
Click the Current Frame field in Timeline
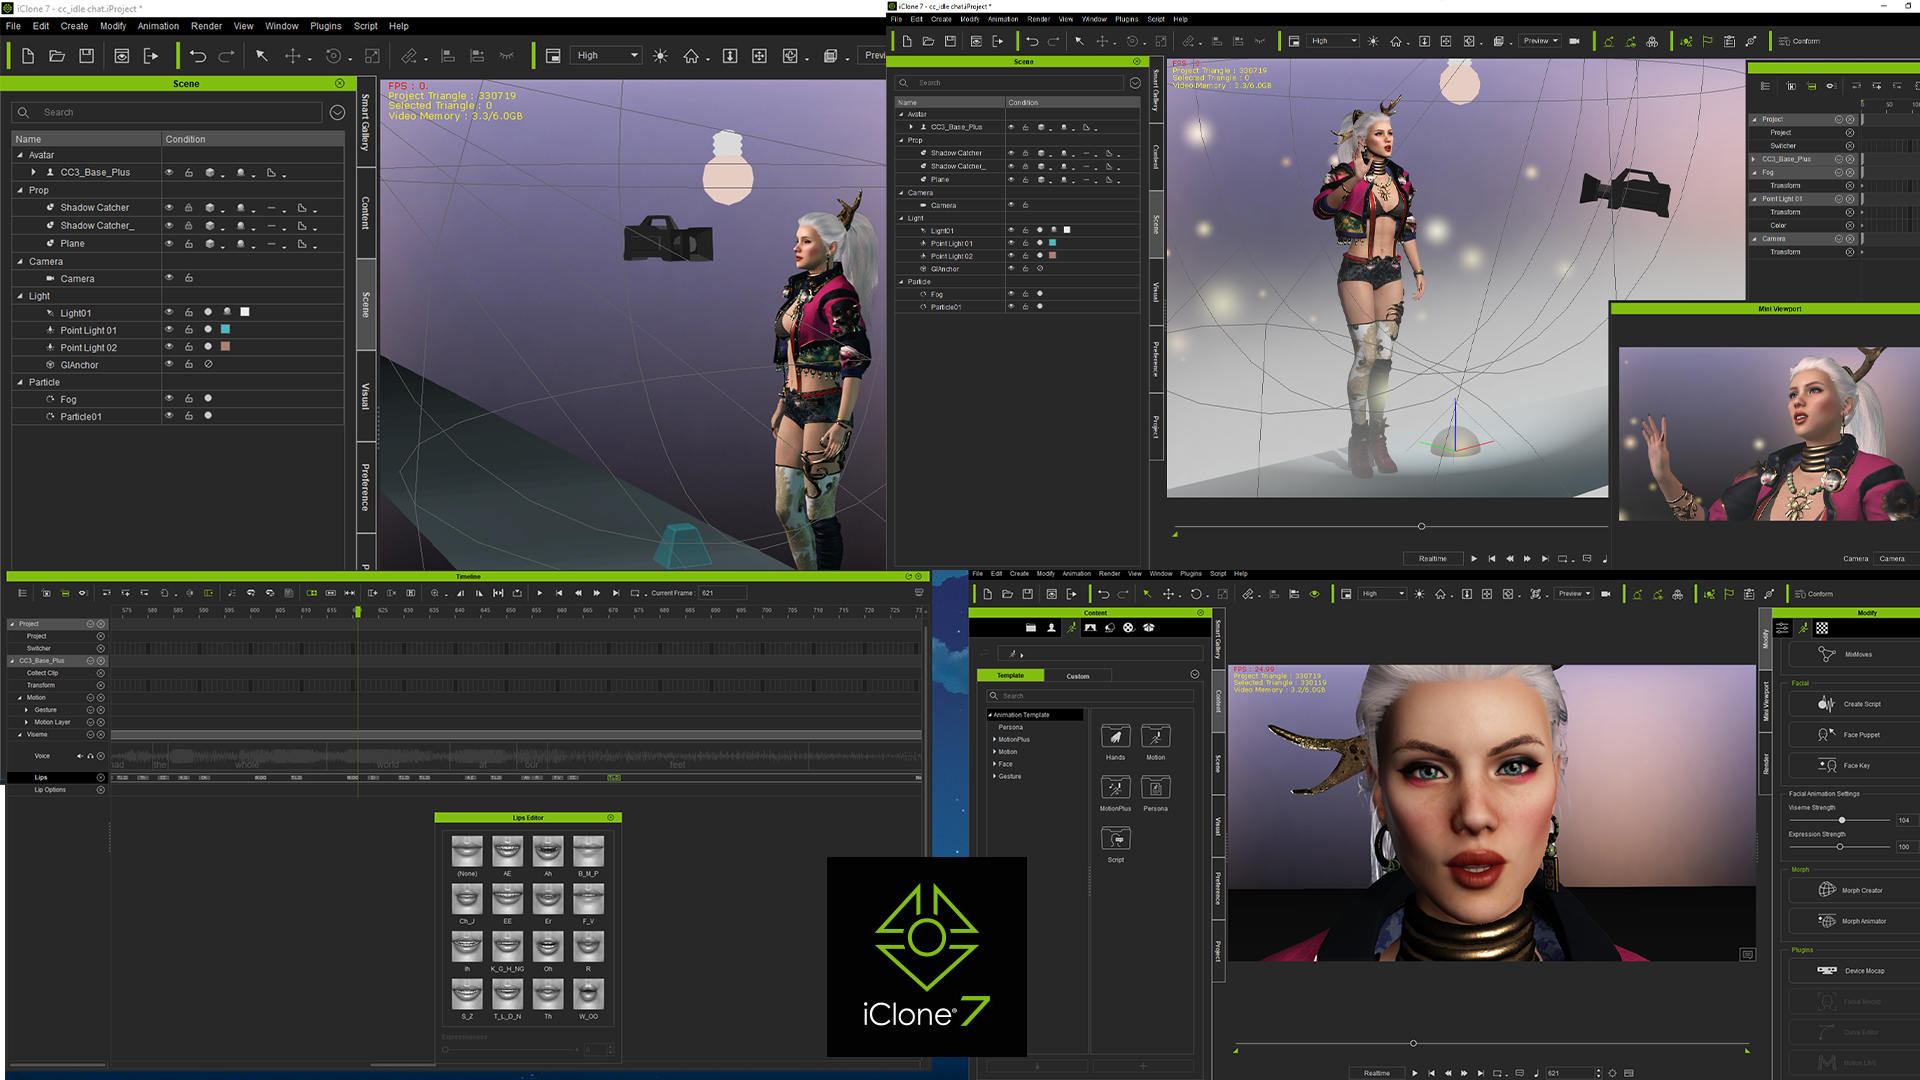[x=723, y=593]
